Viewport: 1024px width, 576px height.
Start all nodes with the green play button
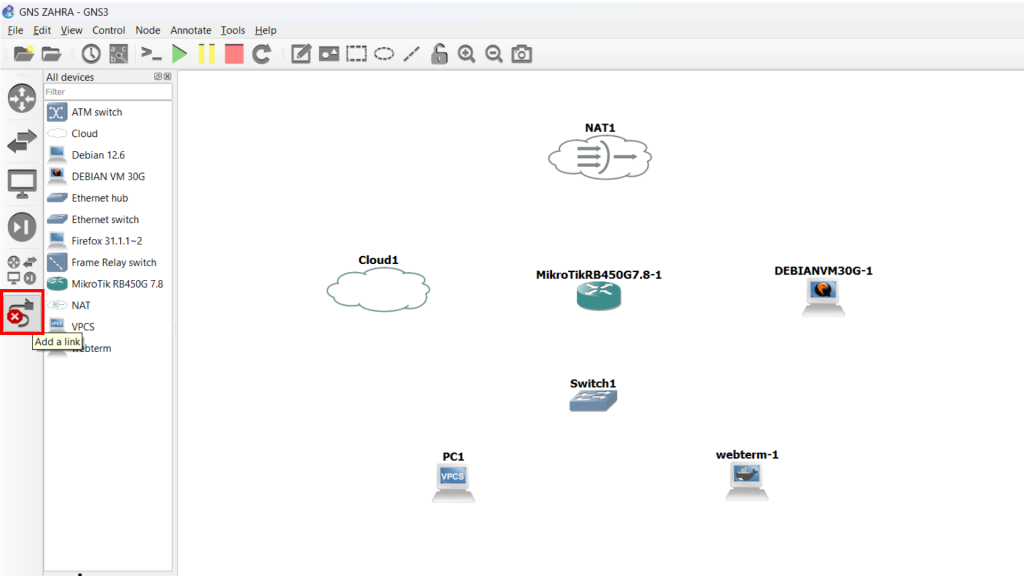[x=179, y=54]
